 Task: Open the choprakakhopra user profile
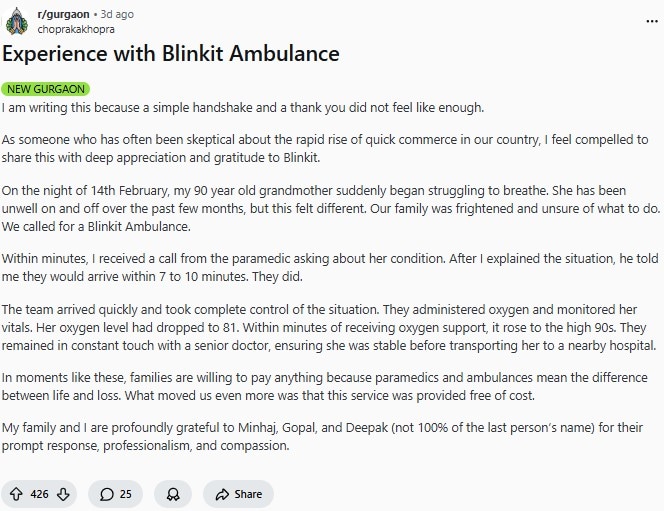click(77, 29)
